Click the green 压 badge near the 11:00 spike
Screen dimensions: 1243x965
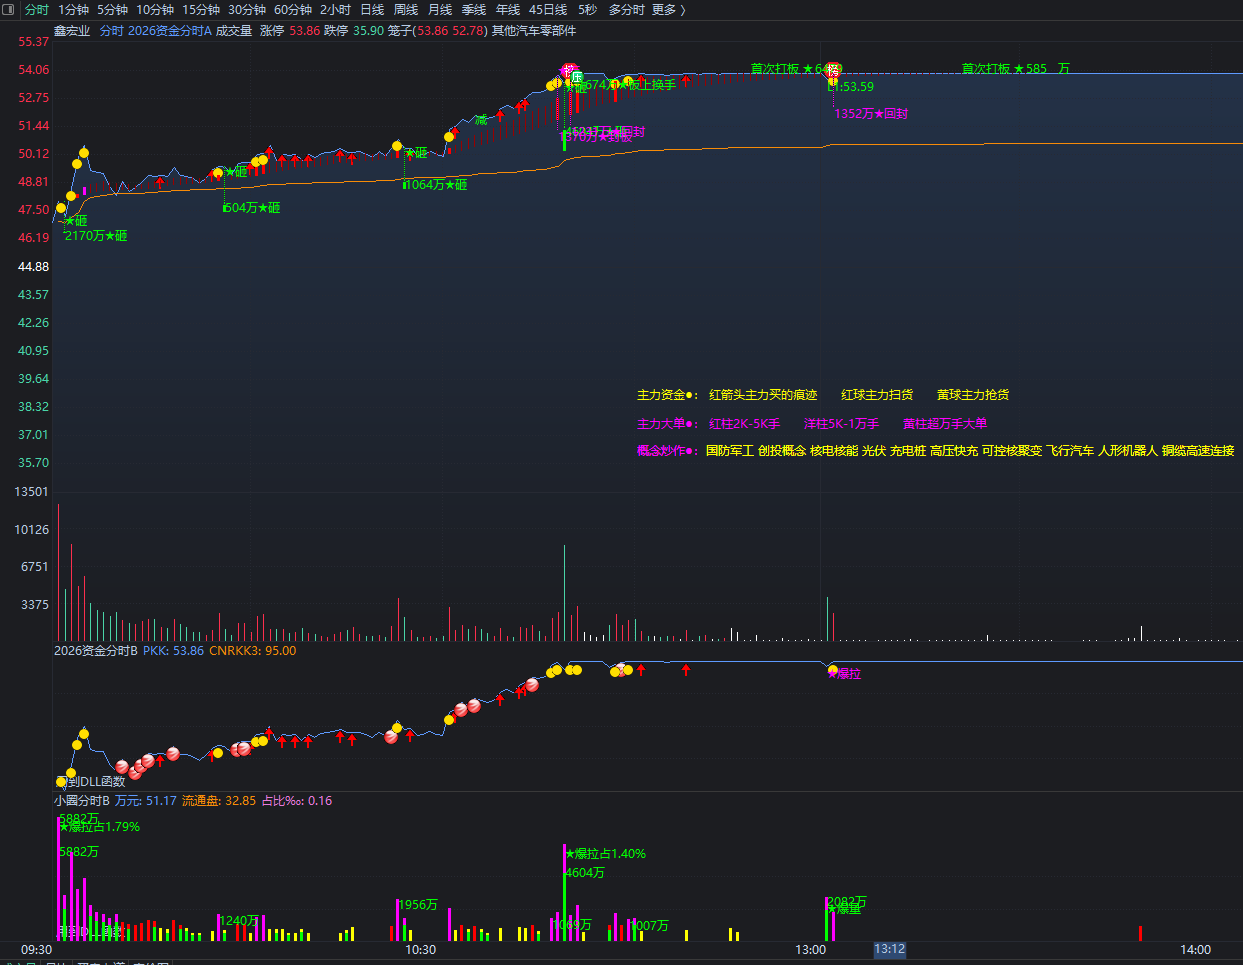(577, 78)
